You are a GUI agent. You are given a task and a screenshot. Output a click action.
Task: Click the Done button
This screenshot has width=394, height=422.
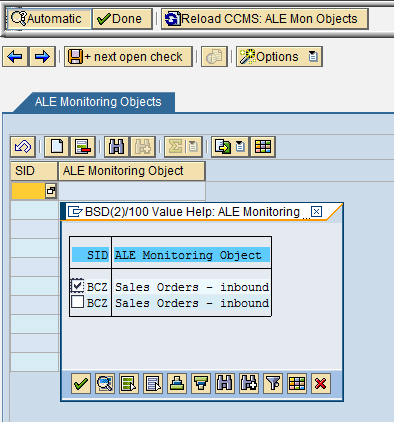click(x=122, y=19)
